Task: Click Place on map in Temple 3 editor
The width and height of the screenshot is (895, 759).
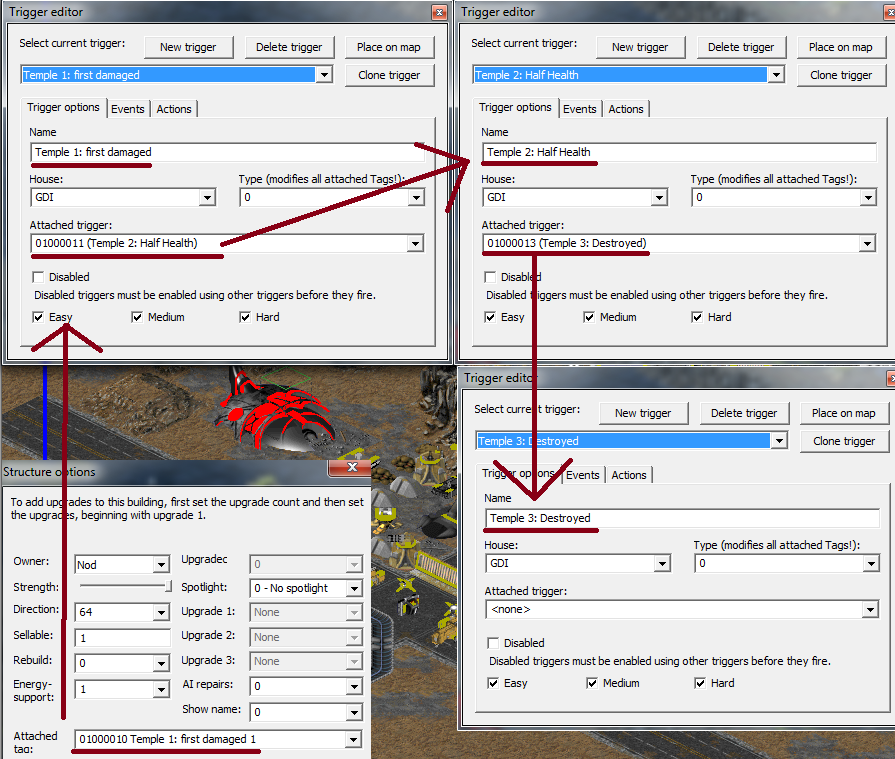Action: click(844, 413)
